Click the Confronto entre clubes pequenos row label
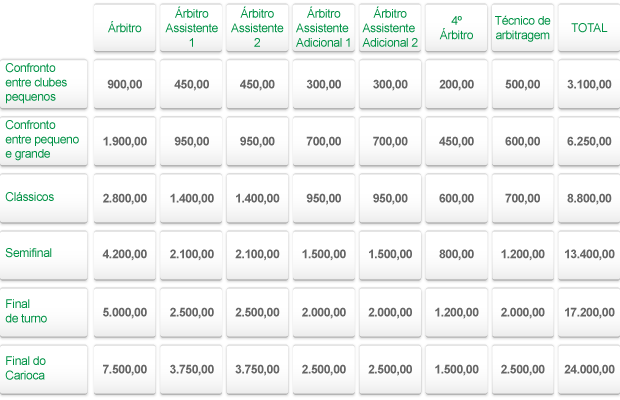Screen dimensions: 620x400 [x=37, y=84]
